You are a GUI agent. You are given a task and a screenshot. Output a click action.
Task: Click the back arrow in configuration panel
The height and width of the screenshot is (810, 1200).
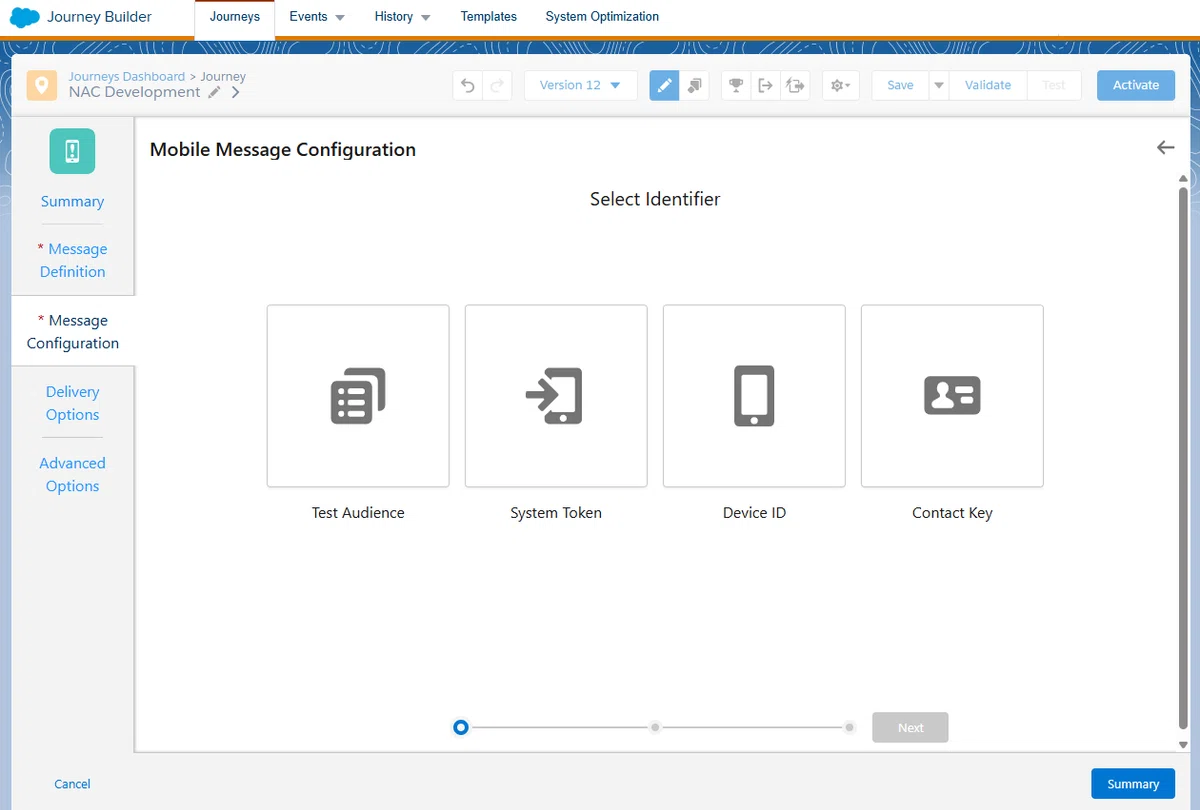click(x=1165, y=147)
